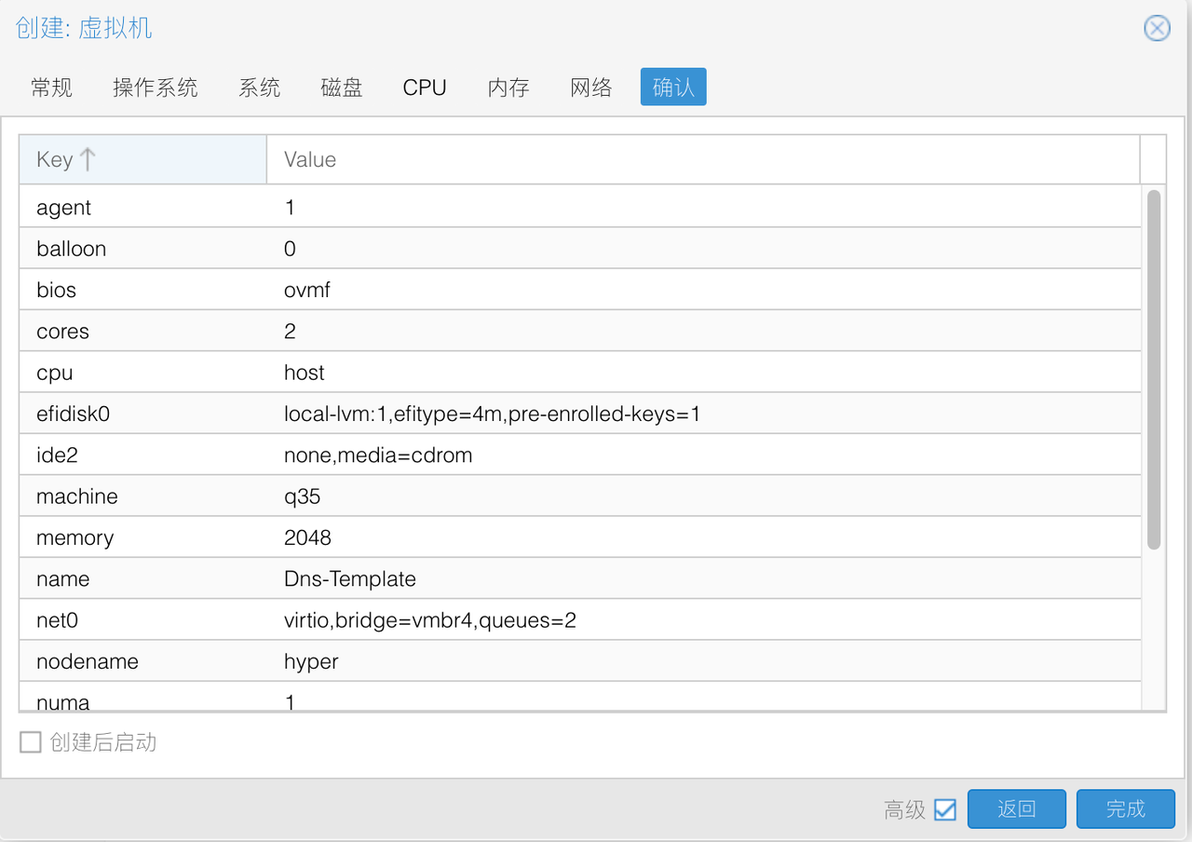Select the net0 row

click(x=580, y=620)
